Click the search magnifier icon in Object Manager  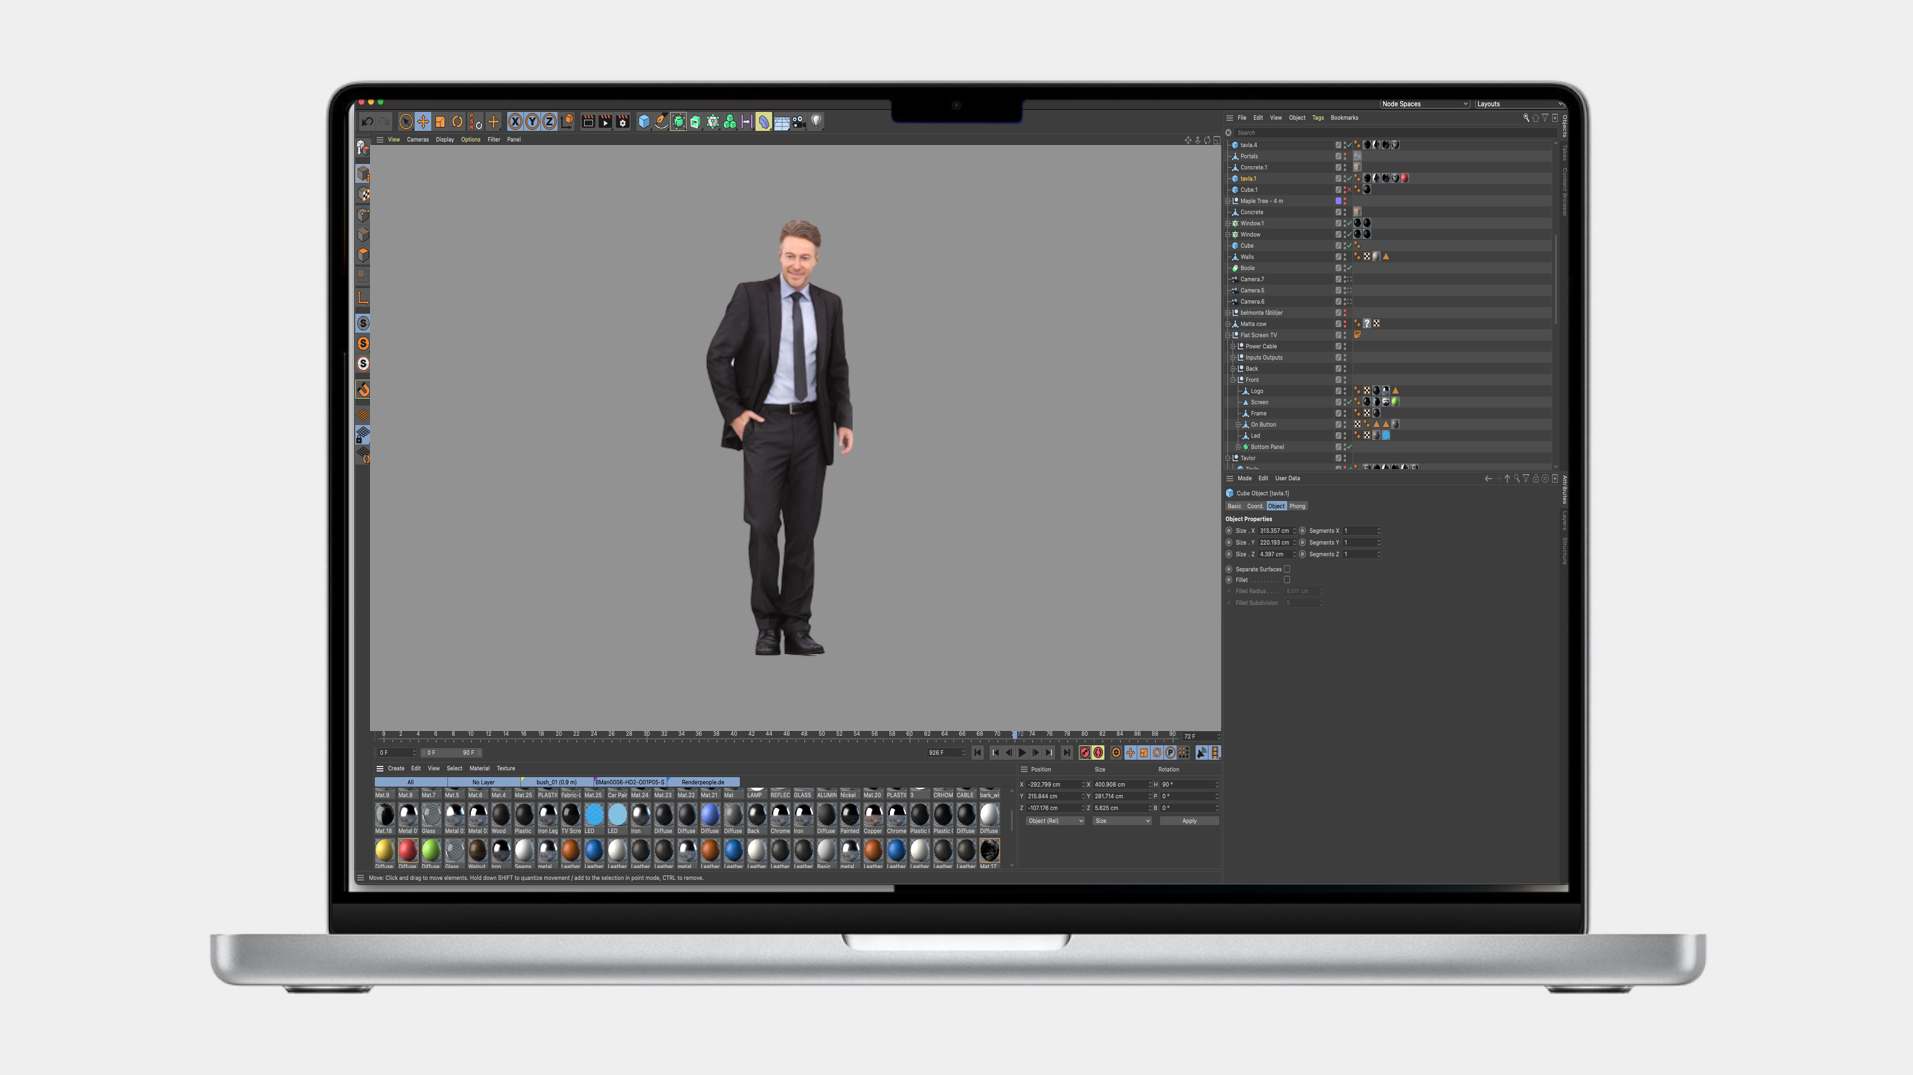(1526, 118)
